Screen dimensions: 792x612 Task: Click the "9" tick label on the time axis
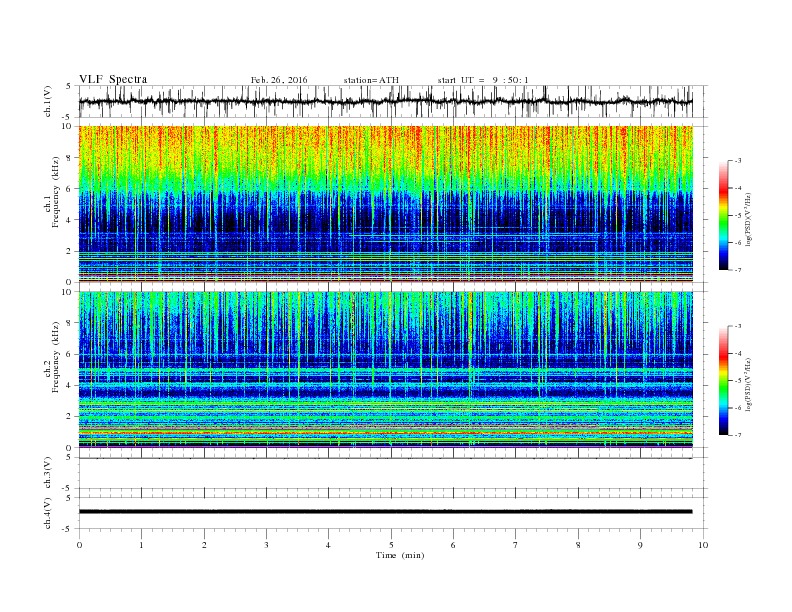[640, 545]
